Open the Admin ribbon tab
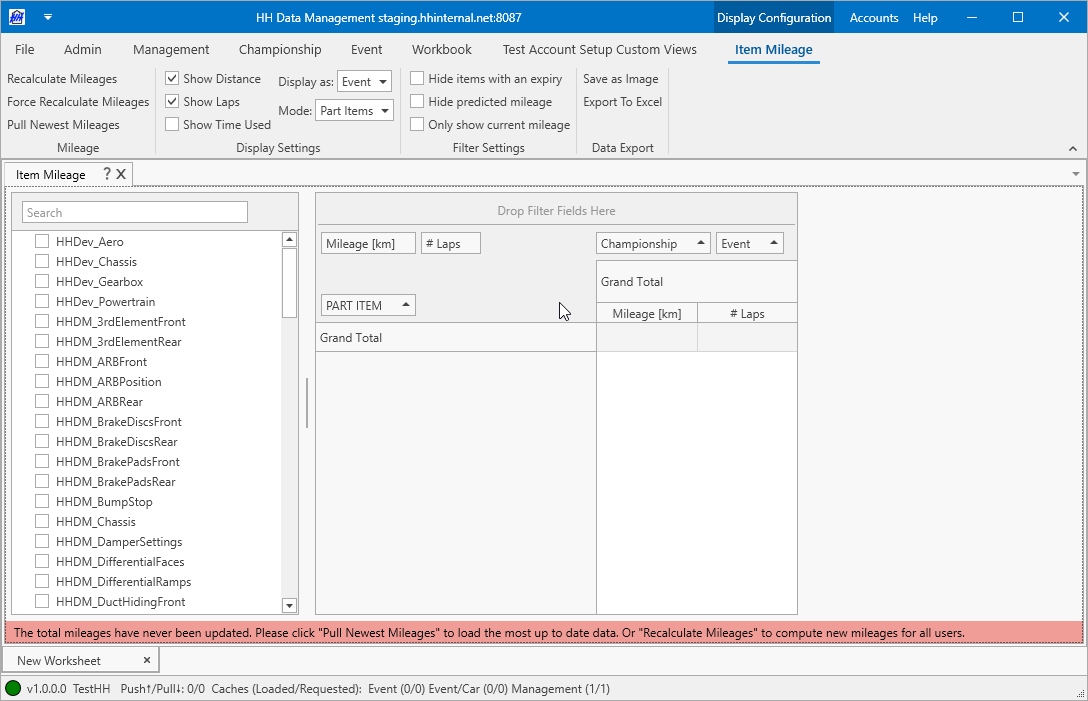 click(x=83, y=49)
